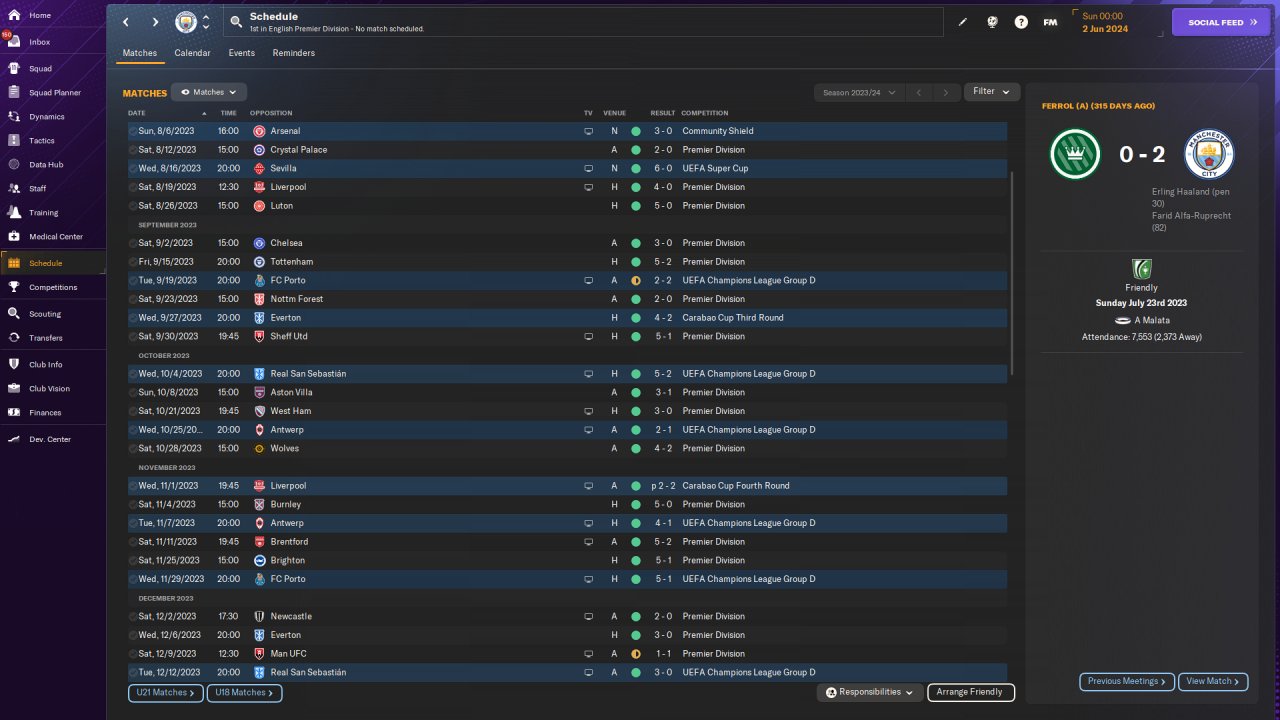Open U21 Matches

click(x=166, y=692)
